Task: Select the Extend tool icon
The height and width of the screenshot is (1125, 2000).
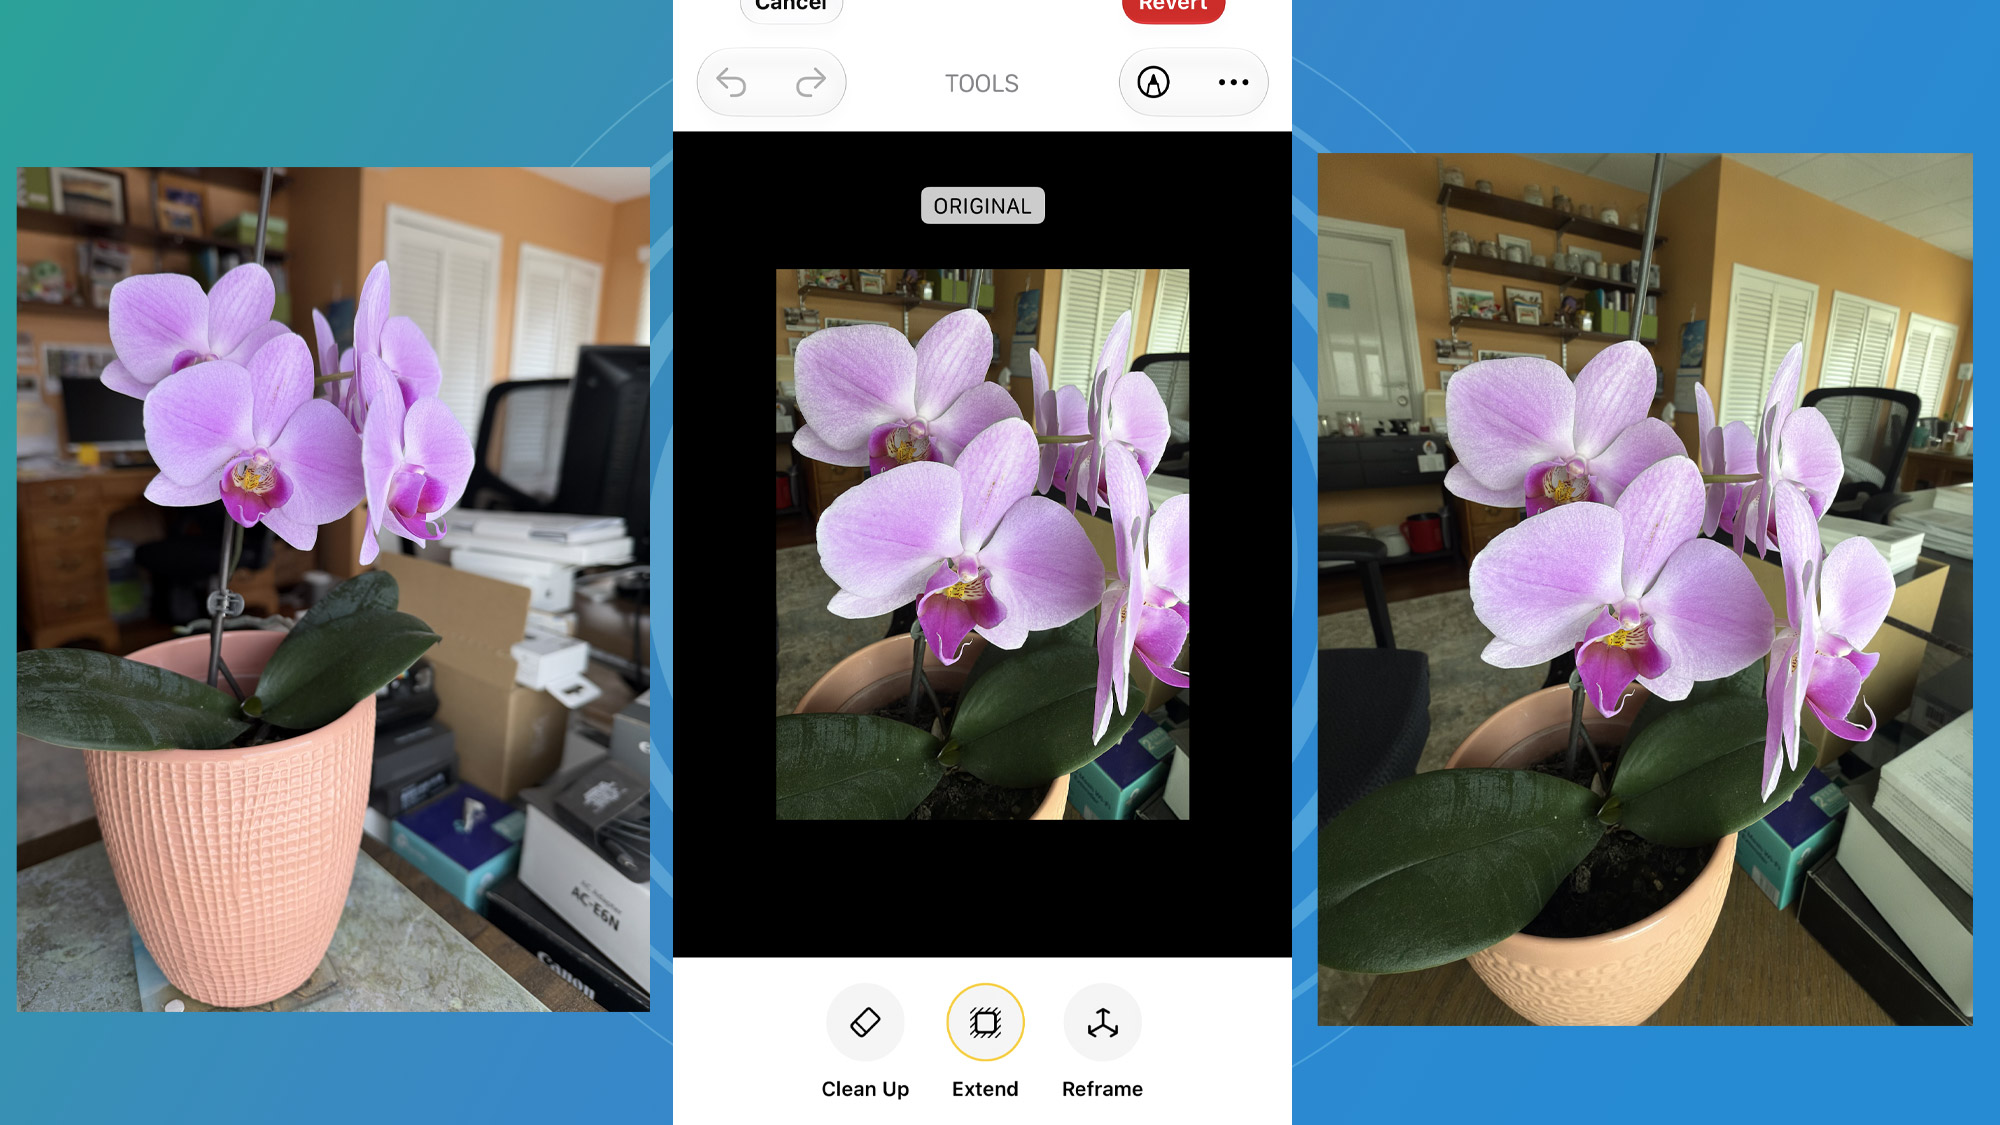Action: point(985,1022)
